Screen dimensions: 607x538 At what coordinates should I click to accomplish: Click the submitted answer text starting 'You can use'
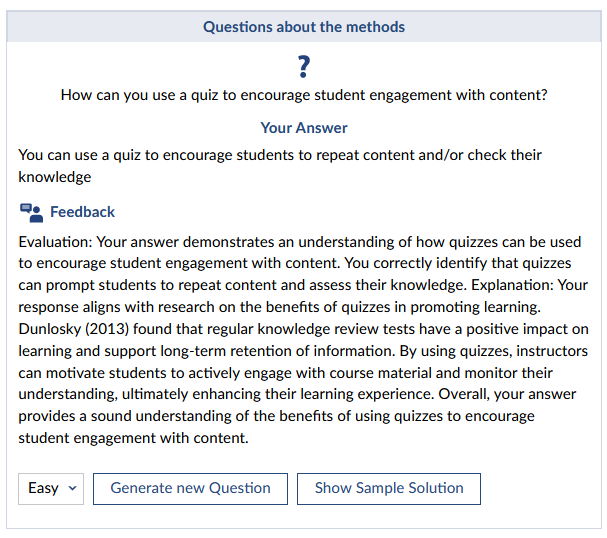(x=280, y=166)
